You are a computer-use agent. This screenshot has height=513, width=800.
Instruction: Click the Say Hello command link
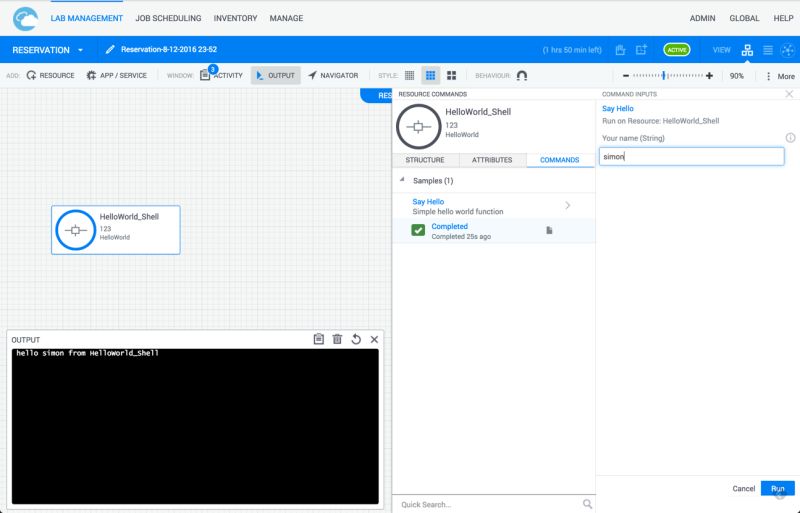tap(428, 202)
